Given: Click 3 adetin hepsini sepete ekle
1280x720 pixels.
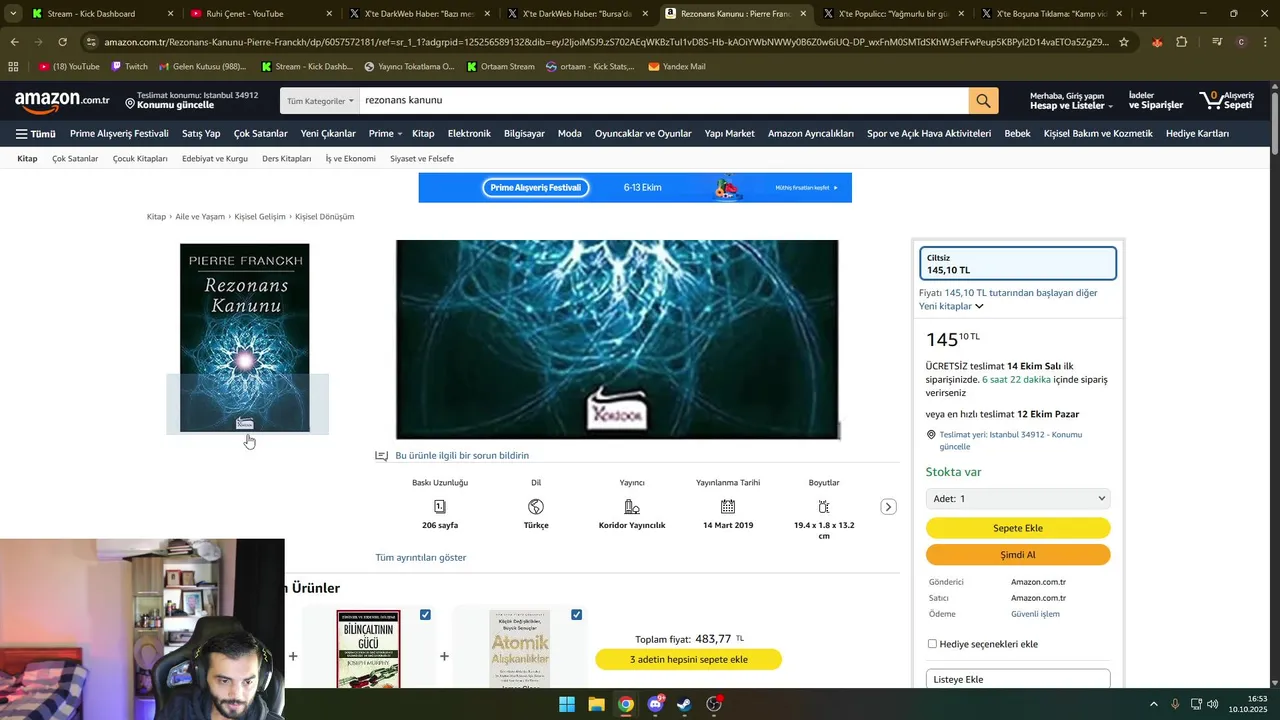Looking at the screenshot, I should click(x=688, y=660).
